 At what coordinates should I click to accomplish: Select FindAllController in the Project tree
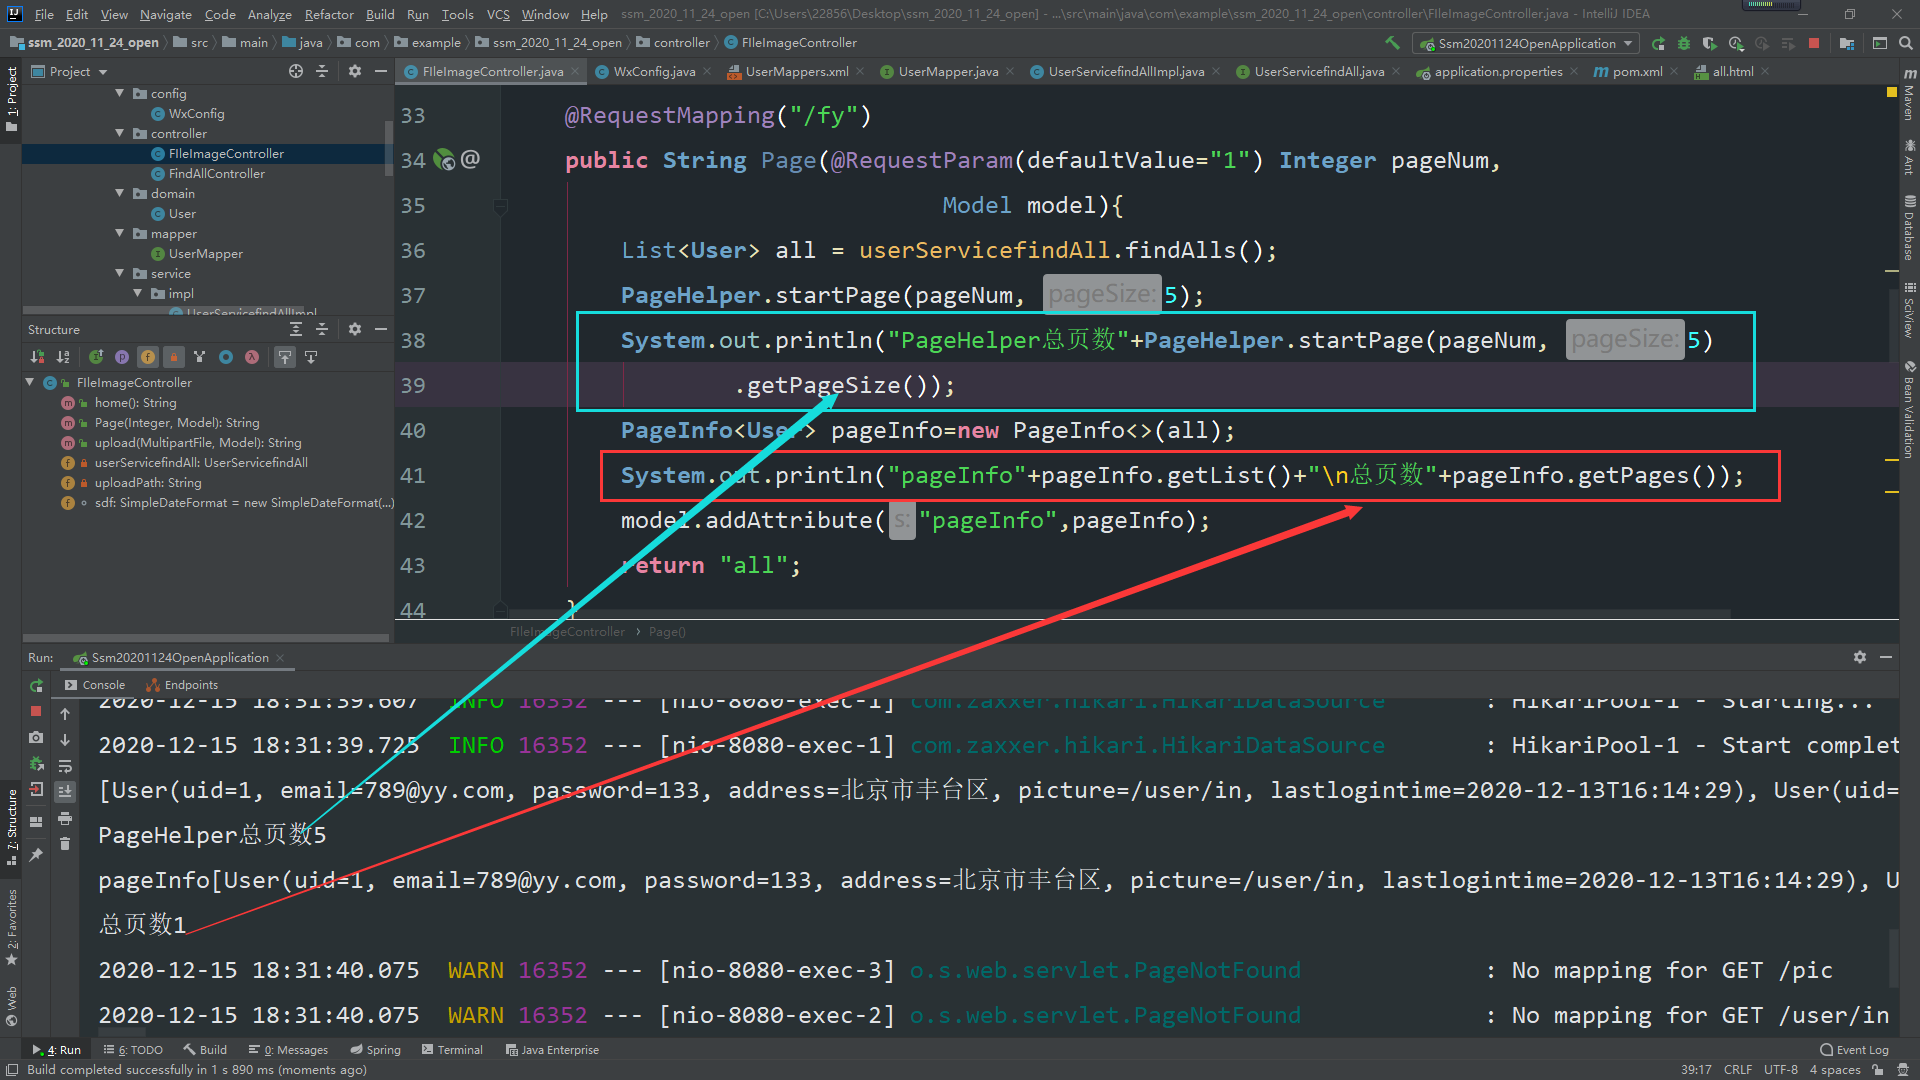(x=215, y=173)
